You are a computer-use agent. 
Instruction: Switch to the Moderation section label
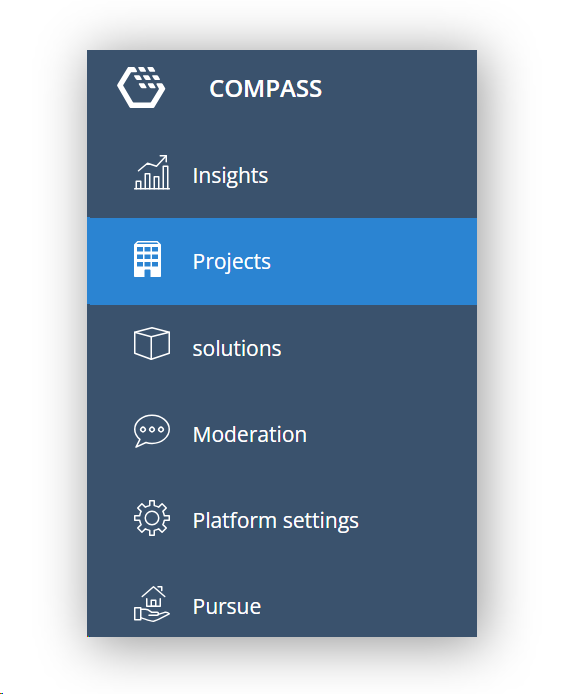coord(250,435)
